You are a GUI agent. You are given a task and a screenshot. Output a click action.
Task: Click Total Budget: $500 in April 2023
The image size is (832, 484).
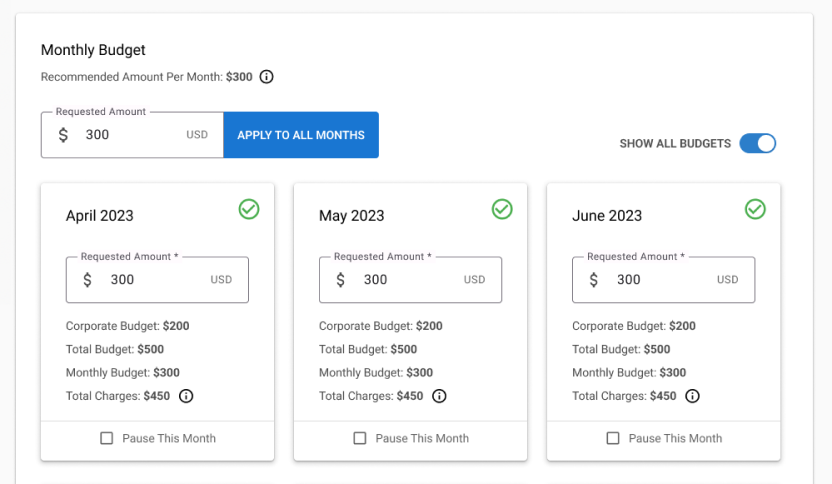(x=115, y=349)
